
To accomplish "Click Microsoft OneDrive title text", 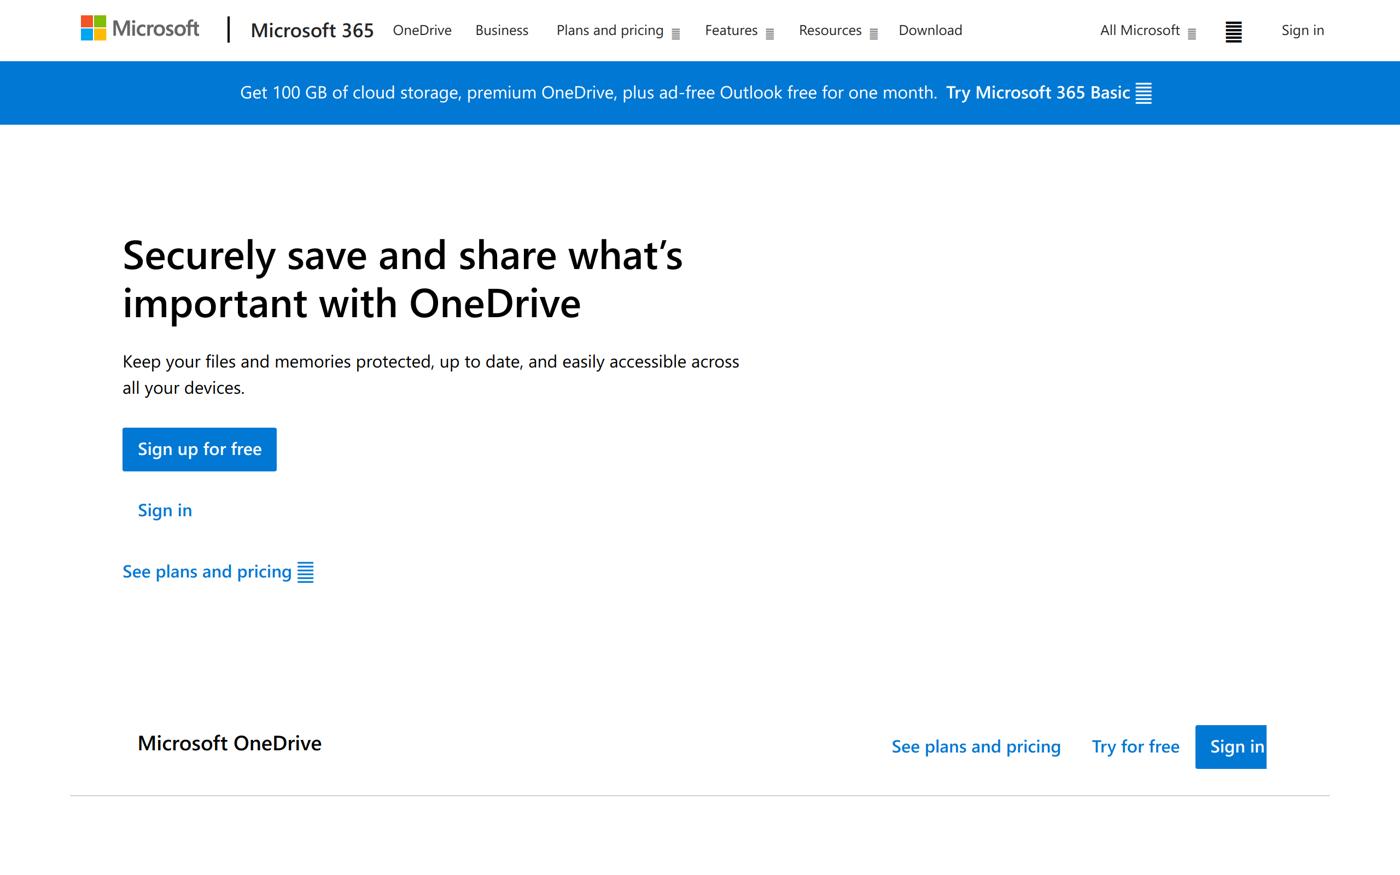I will click(x=230, y=743).
